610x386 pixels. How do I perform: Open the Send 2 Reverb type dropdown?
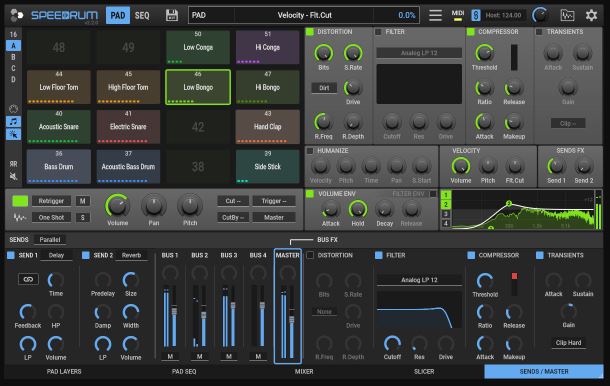pyautogui.click(x=131, y=255)
